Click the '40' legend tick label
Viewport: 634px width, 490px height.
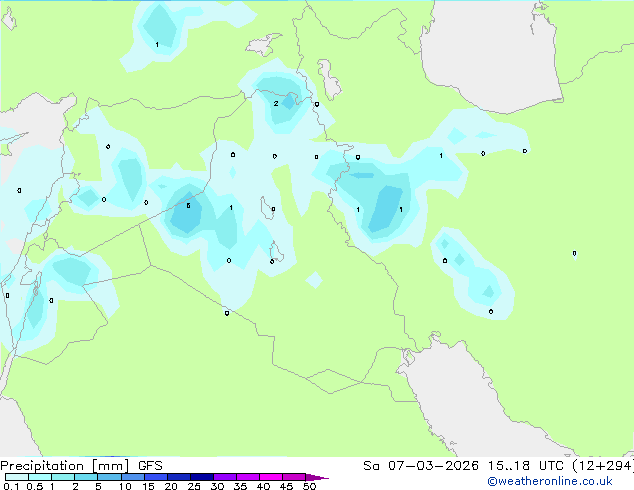coord(263,486)
